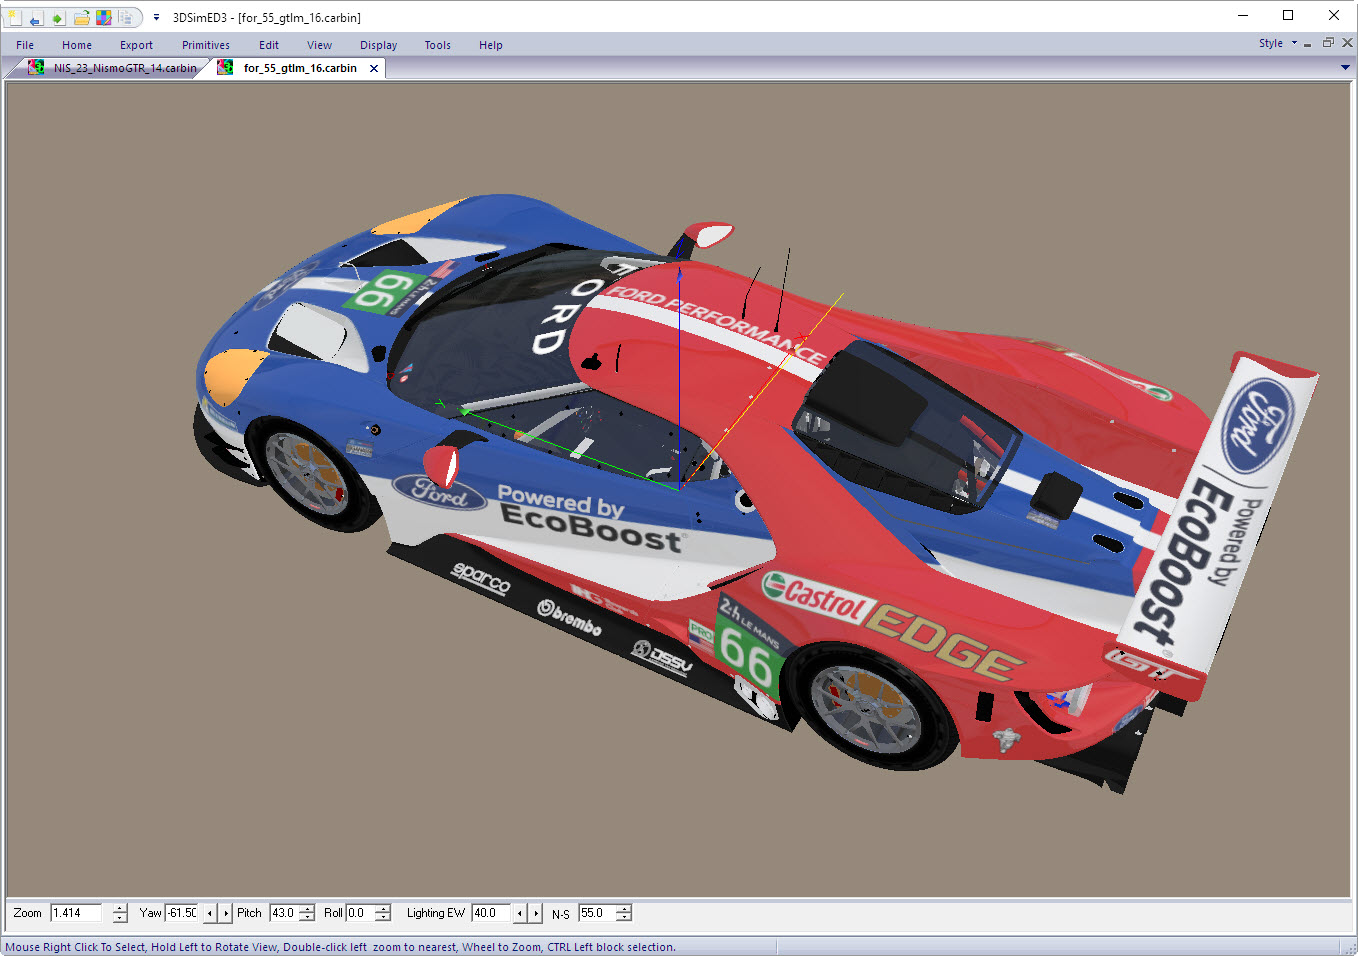The height and width of the screenshot is (956, 1358).
Task: Click the Roll value field
Action: [x=360, y=913]
